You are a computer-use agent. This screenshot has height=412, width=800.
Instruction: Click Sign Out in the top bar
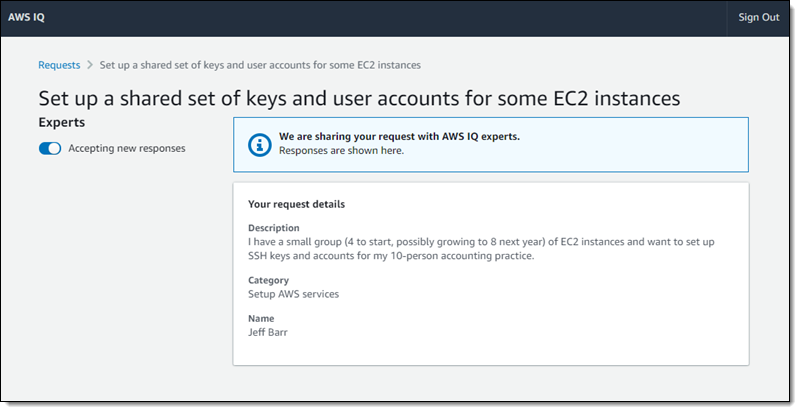(758, 18)
